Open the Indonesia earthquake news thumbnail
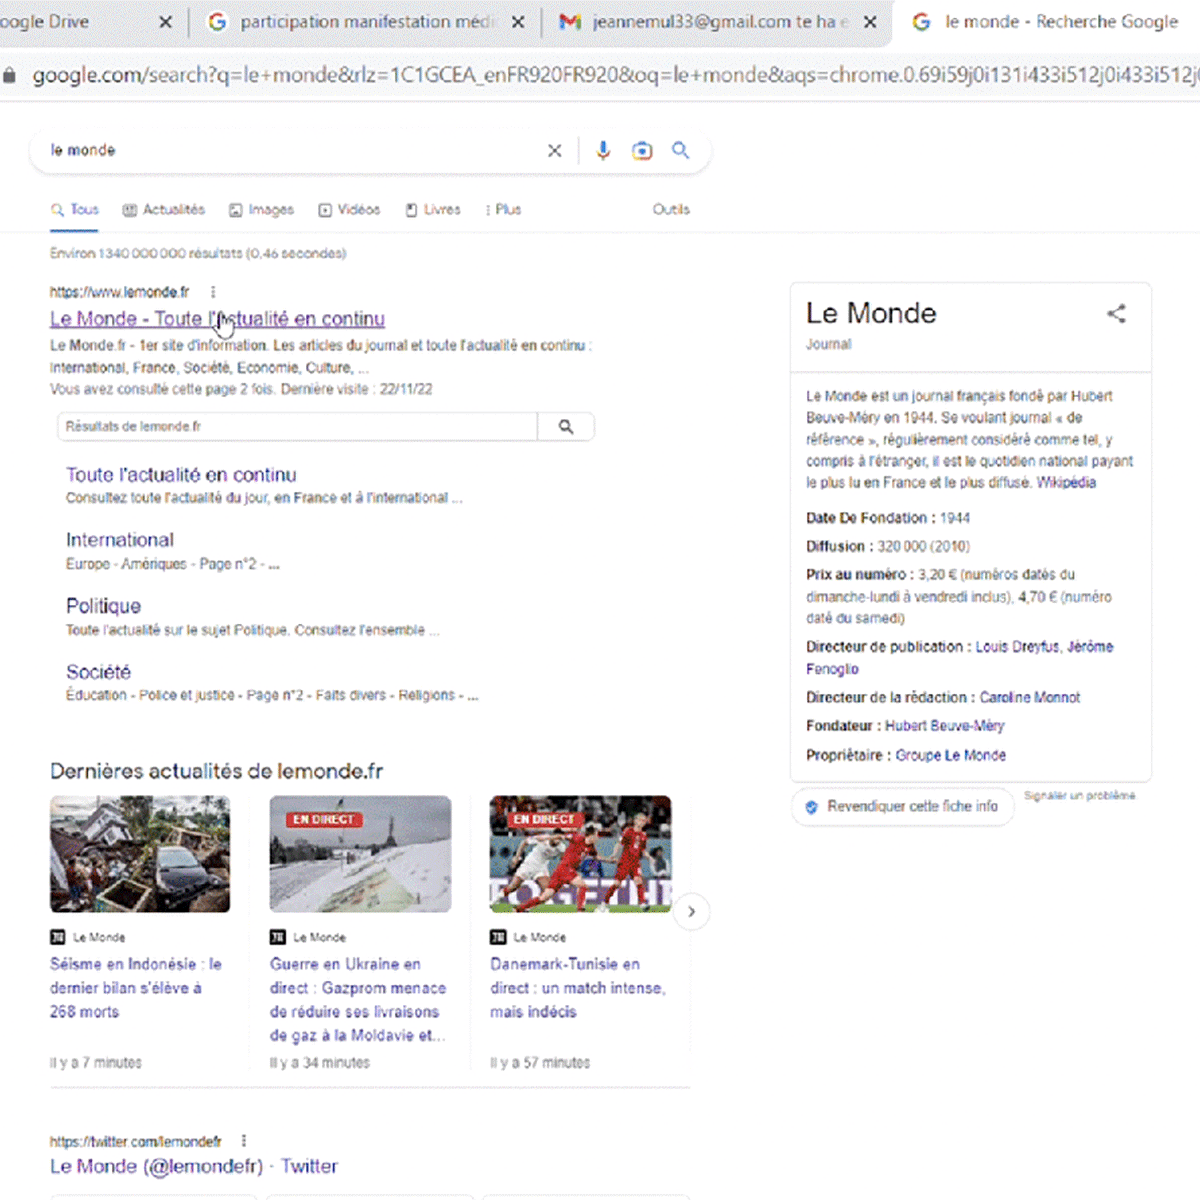This screenshot has width=1200, height=1200. point(140,854)
